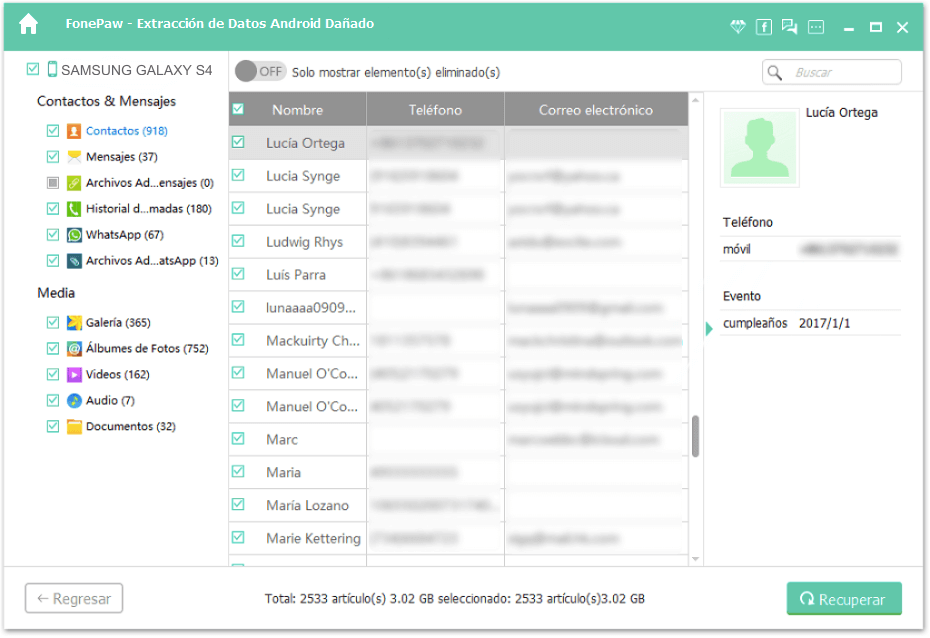The width and height of the screenshot is (930, 638).
Task: Open Mensajes (37) category
Action: tap(122, 157)
